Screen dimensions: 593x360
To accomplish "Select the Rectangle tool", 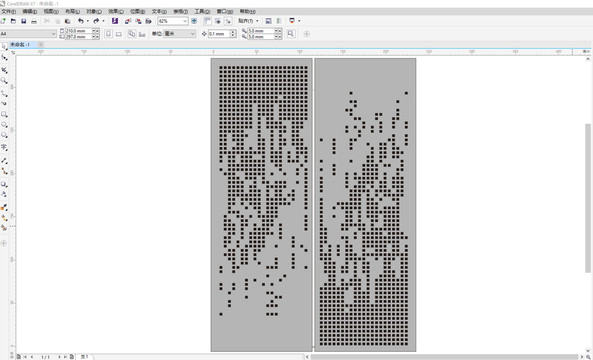I will pos(4,114).
